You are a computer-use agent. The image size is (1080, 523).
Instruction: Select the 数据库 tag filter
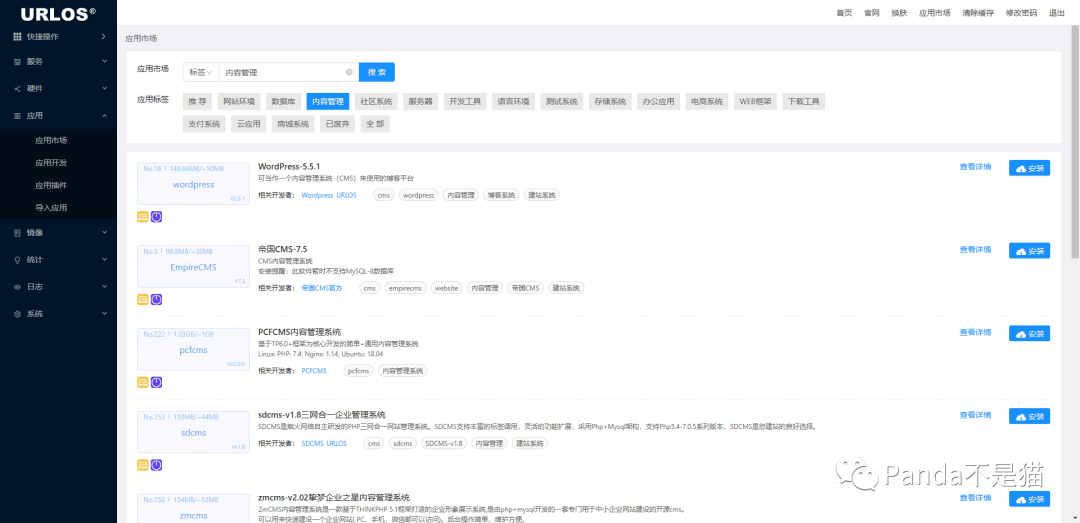(x=283, y=102)
